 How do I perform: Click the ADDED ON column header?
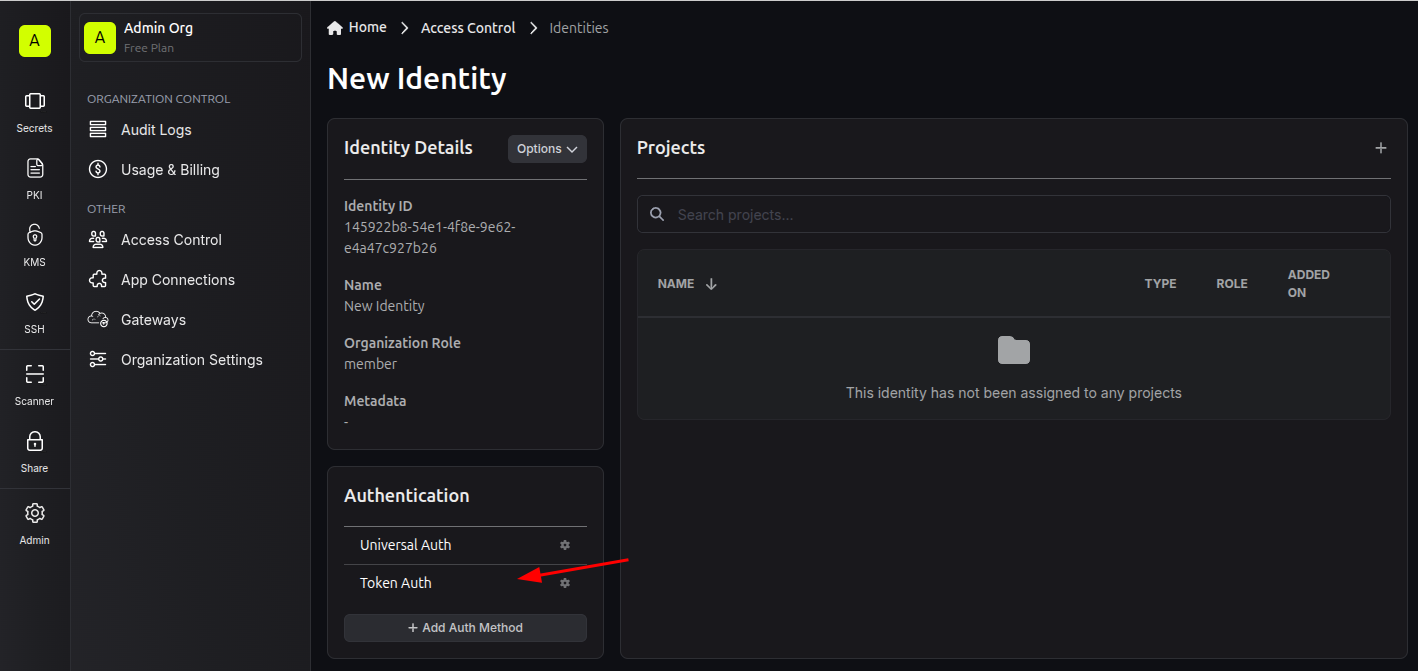1309,284
